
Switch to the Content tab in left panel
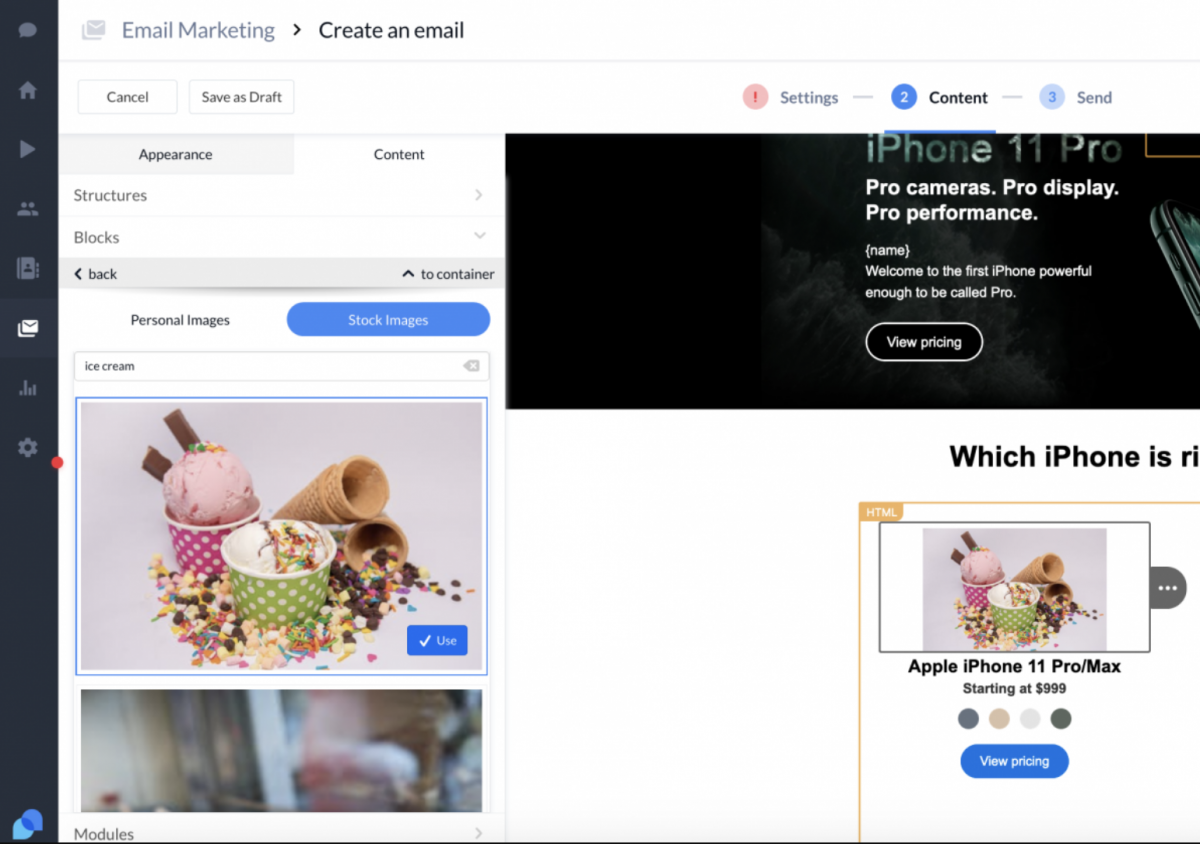[399, 154]
